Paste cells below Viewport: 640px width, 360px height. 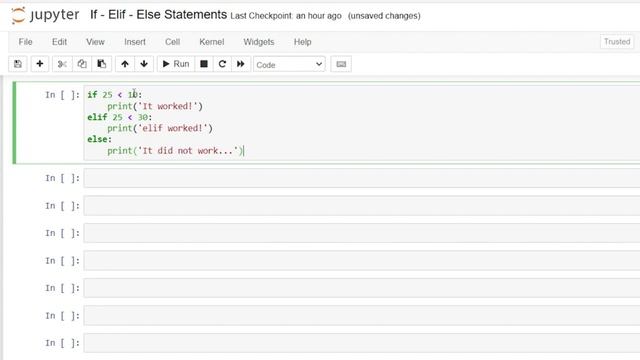tap(102, 64)
